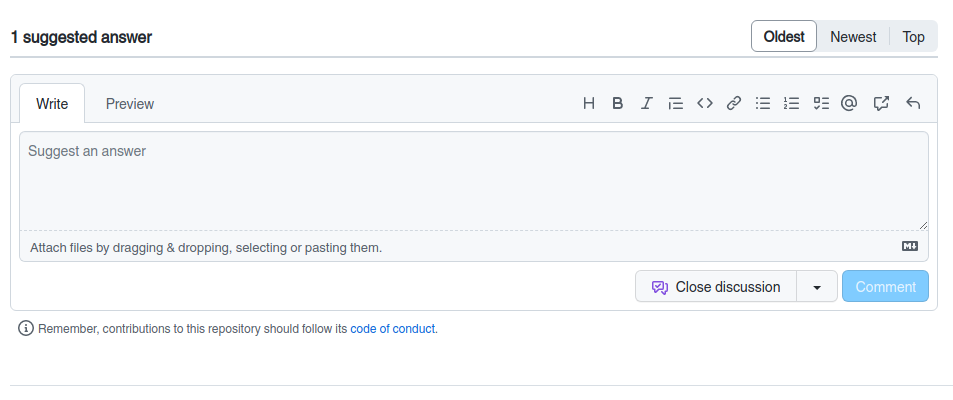Switch to the Preview tab
Screen dimensions: 953x400
[x=130, y=104]
